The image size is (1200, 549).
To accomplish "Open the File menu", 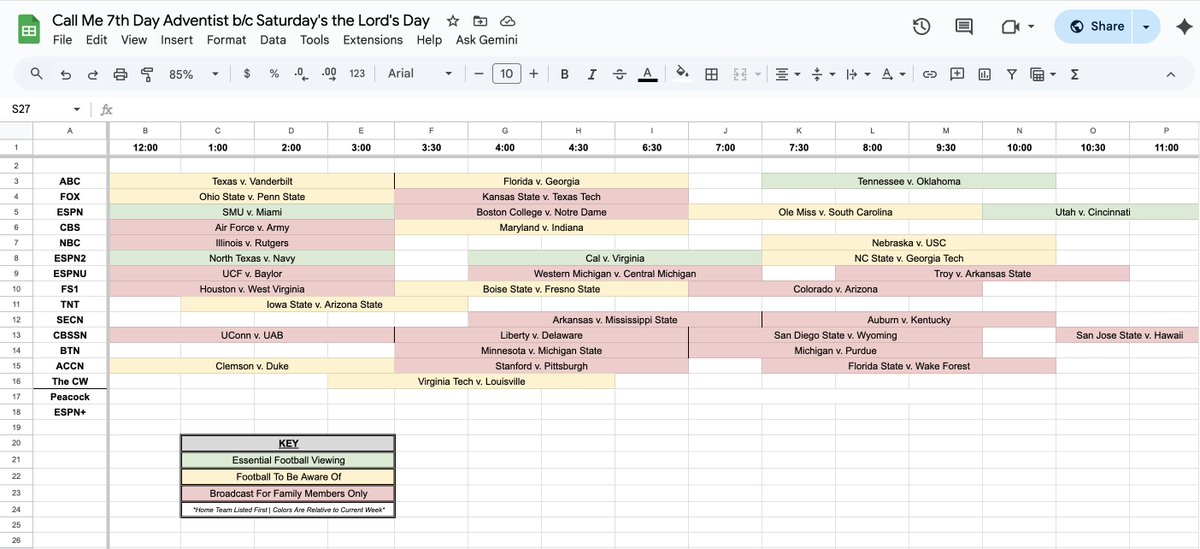I will point(62,40).
